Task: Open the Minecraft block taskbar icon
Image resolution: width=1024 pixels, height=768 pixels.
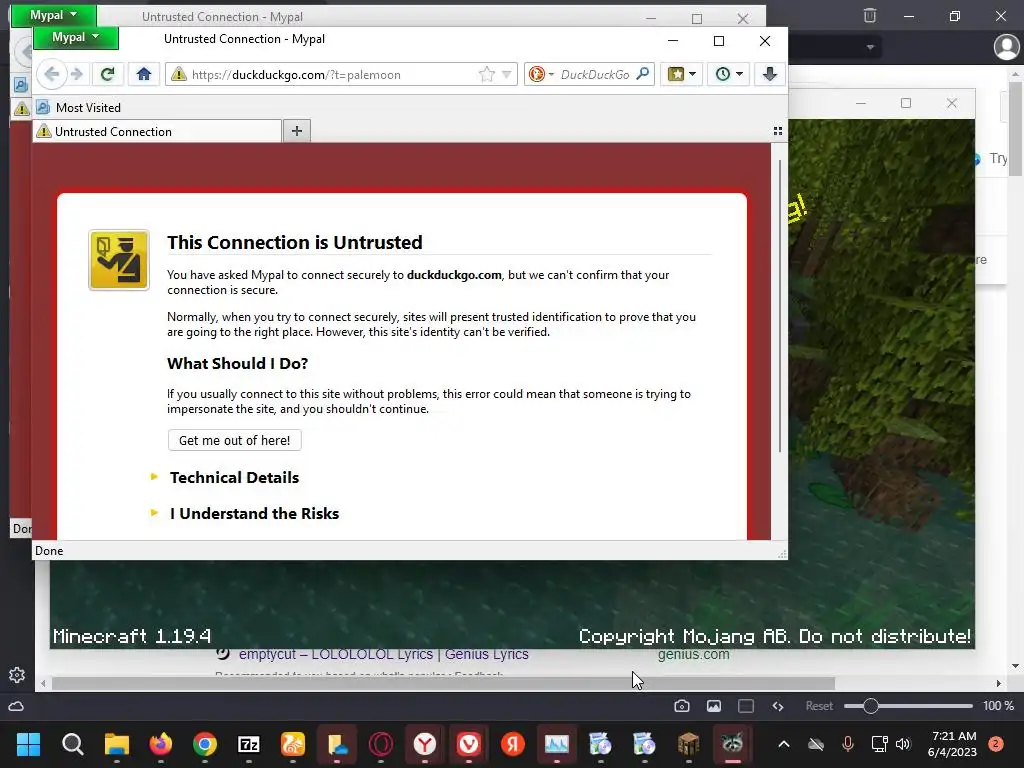Action: point(688,744)
